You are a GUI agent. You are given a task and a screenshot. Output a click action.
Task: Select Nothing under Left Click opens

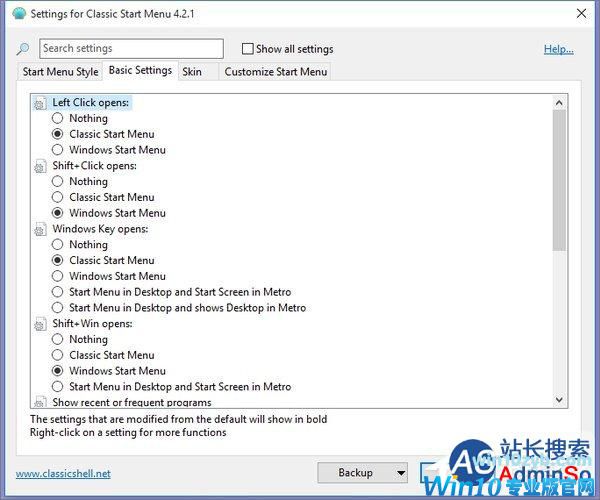58,118
